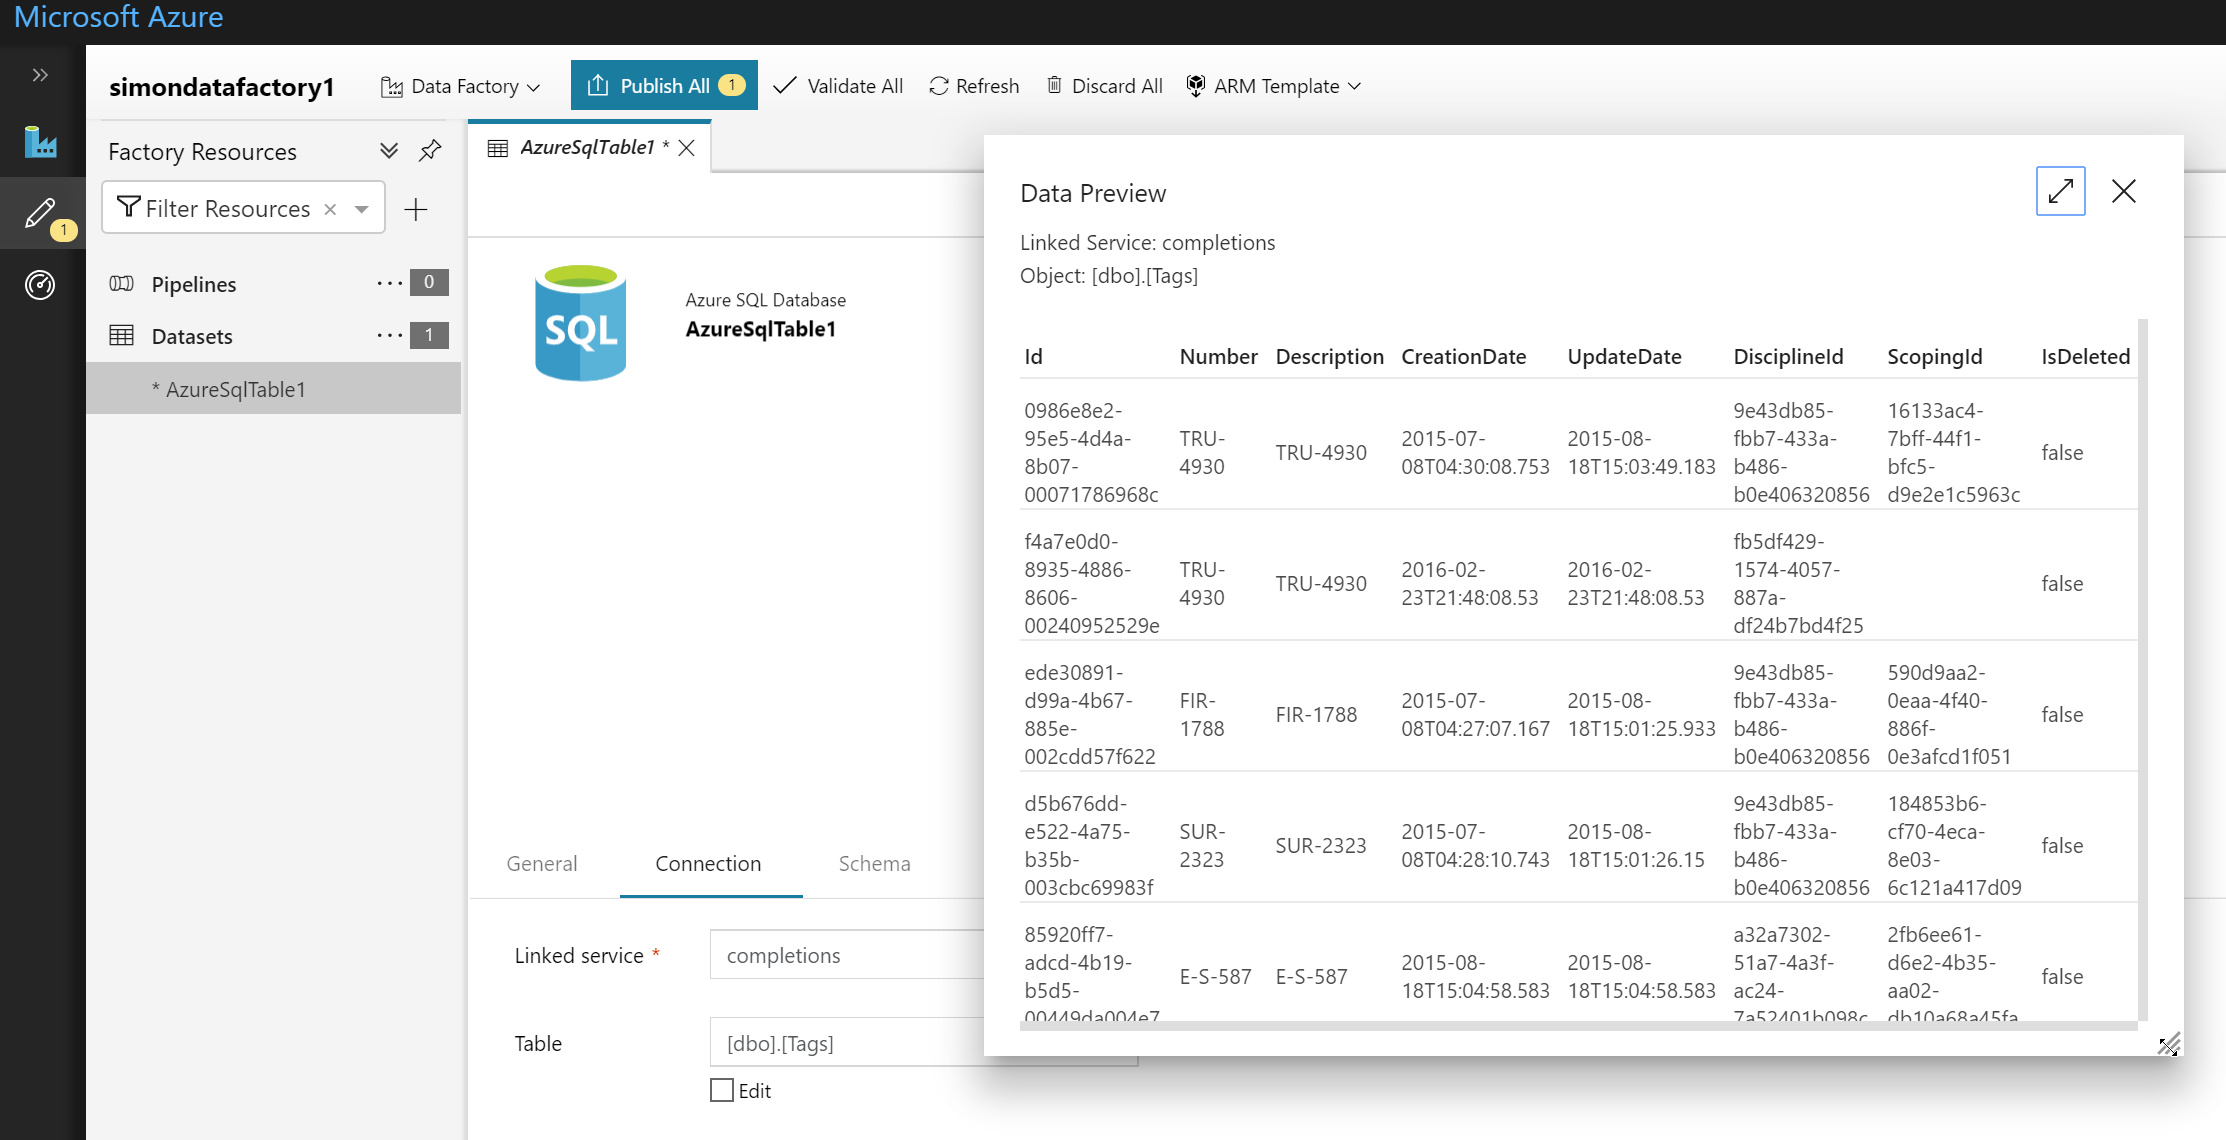Click the Pipelines count badge 0
The image size is (2226, 1140).
(x=429, y=283)
